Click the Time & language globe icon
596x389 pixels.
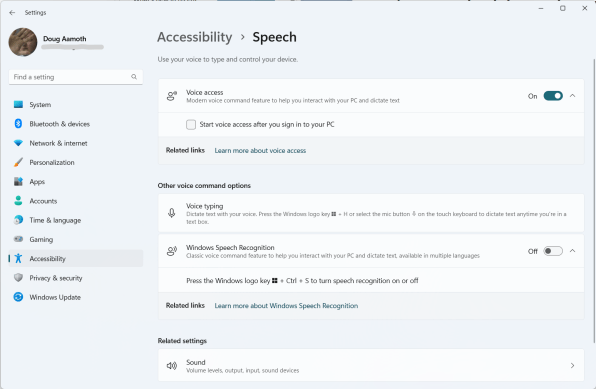pyautogui.click(x=18, y=220)
